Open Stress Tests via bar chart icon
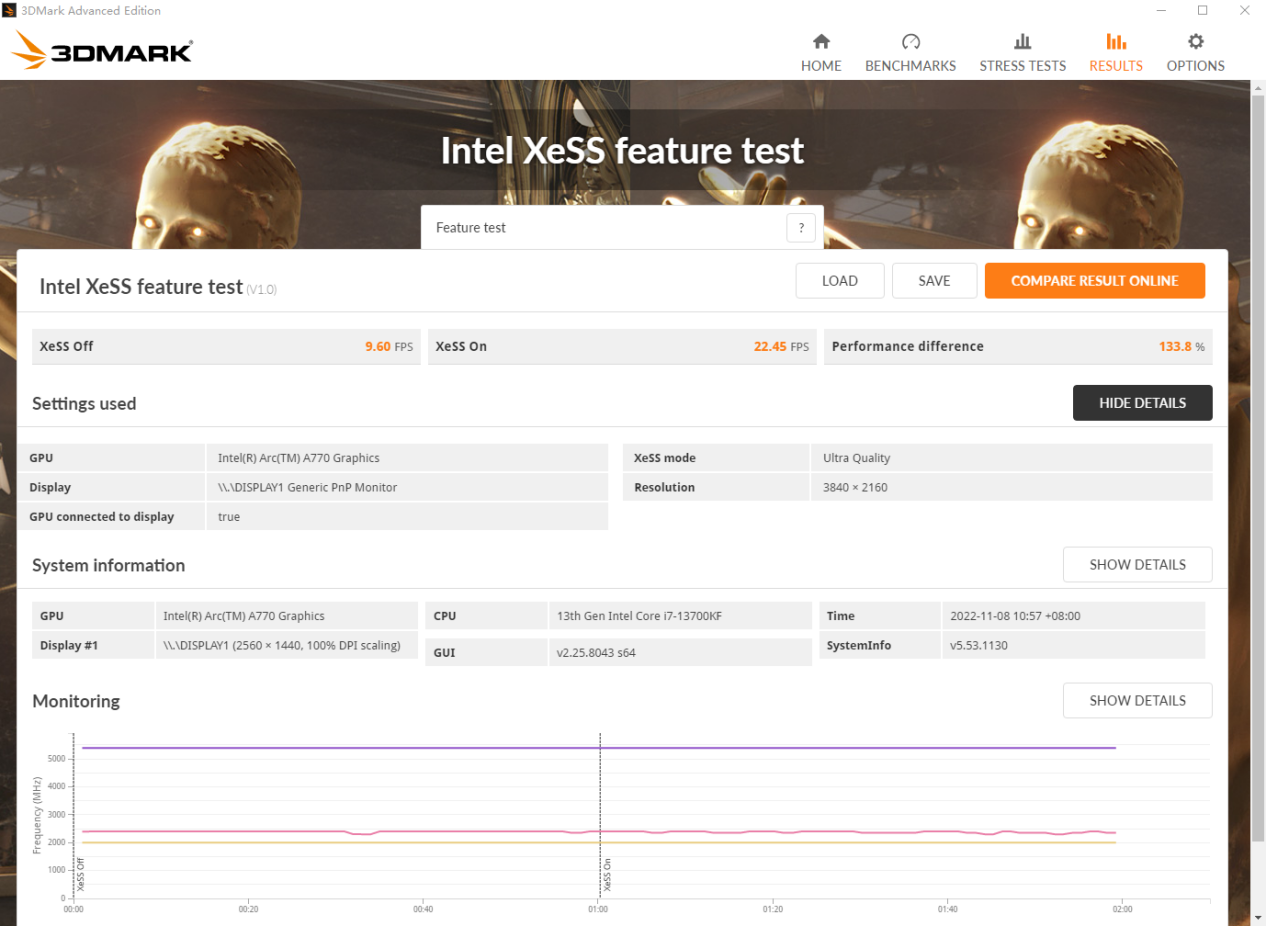 coord(1022,41)
